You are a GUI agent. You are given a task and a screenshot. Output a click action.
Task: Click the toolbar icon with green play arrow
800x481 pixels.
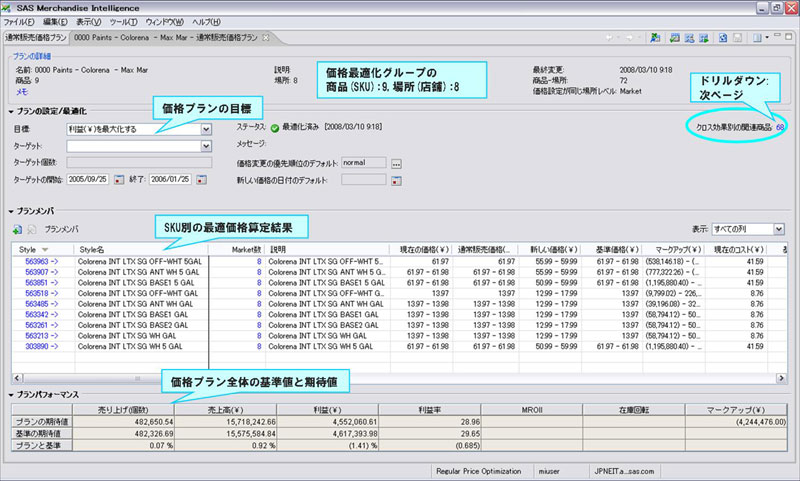tap(704, 37)
